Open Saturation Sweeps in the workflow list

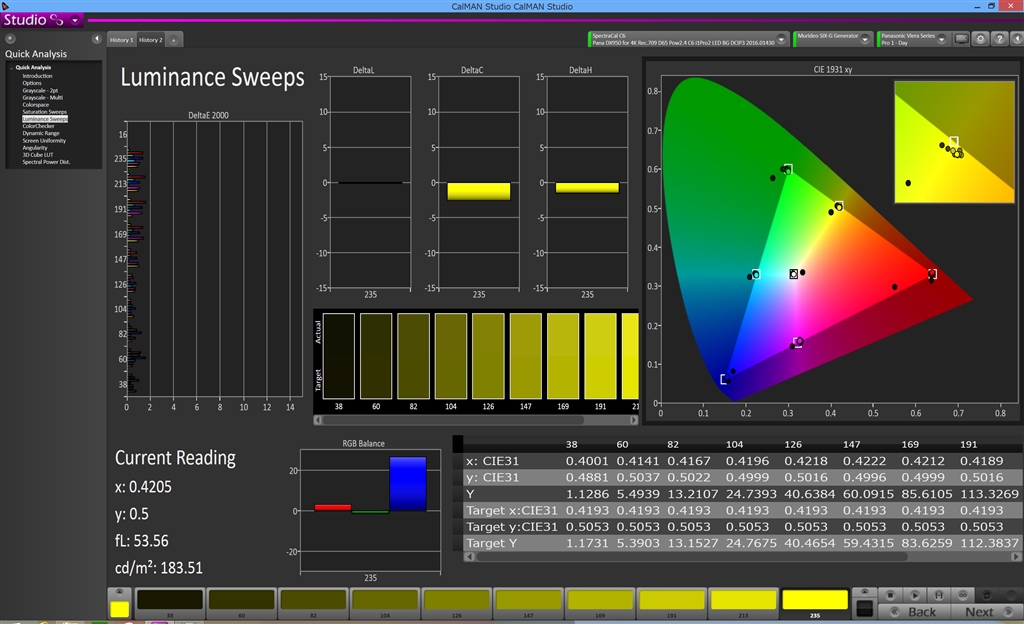(x=45, y=111)
